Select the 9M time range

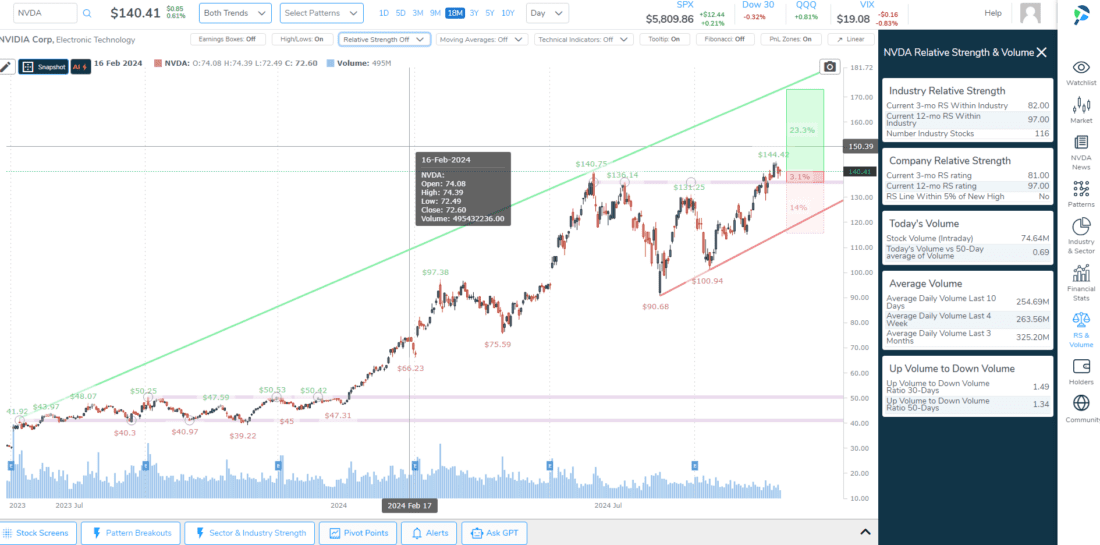coord(435,13)
